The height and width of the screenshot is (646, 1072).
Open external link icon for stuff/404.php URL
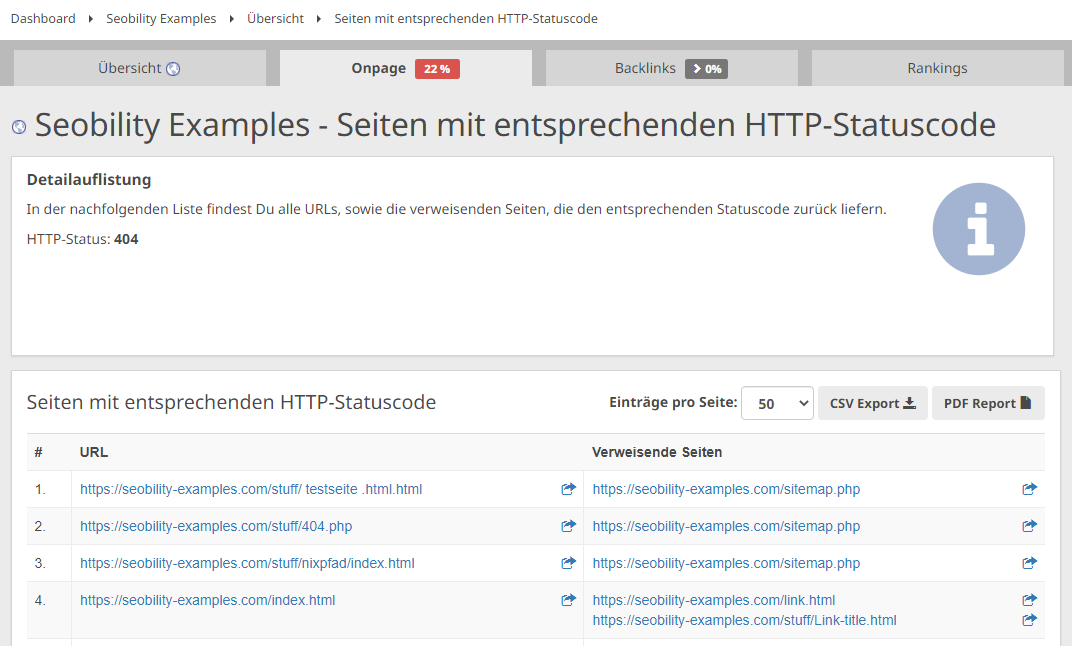coord(568,526)
